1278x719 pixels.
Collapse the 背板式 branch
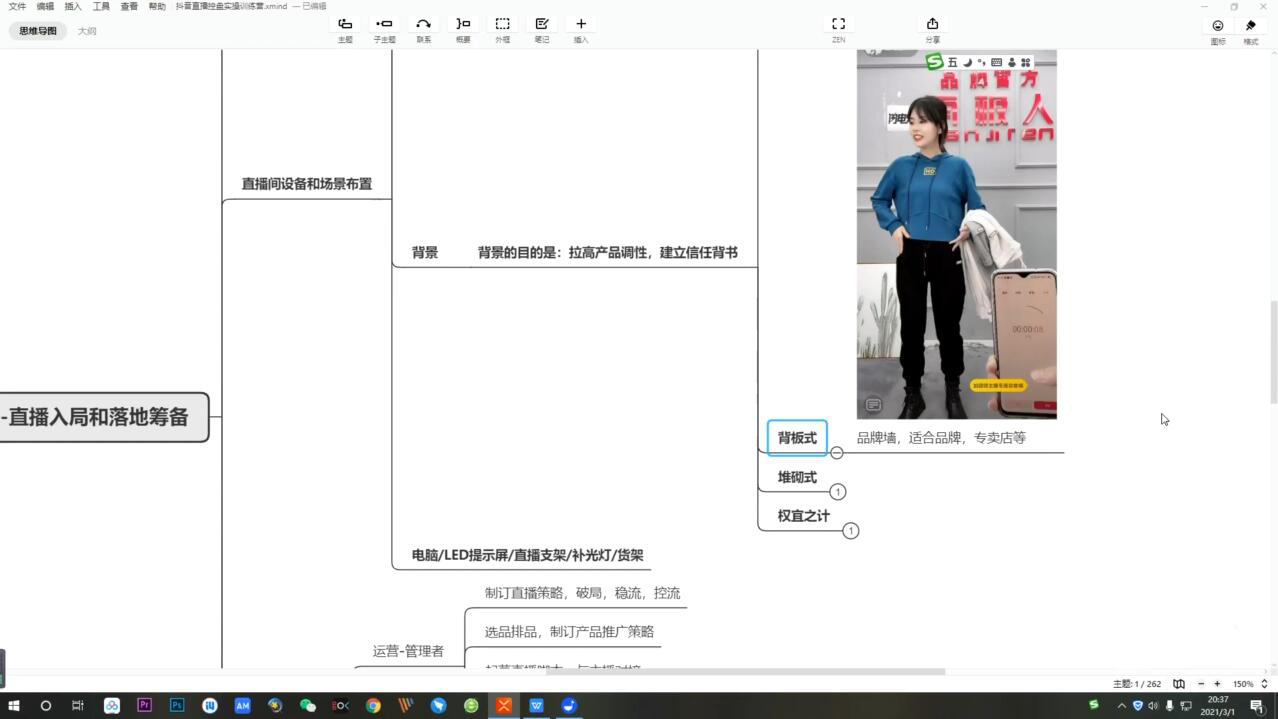click(837, 453)
